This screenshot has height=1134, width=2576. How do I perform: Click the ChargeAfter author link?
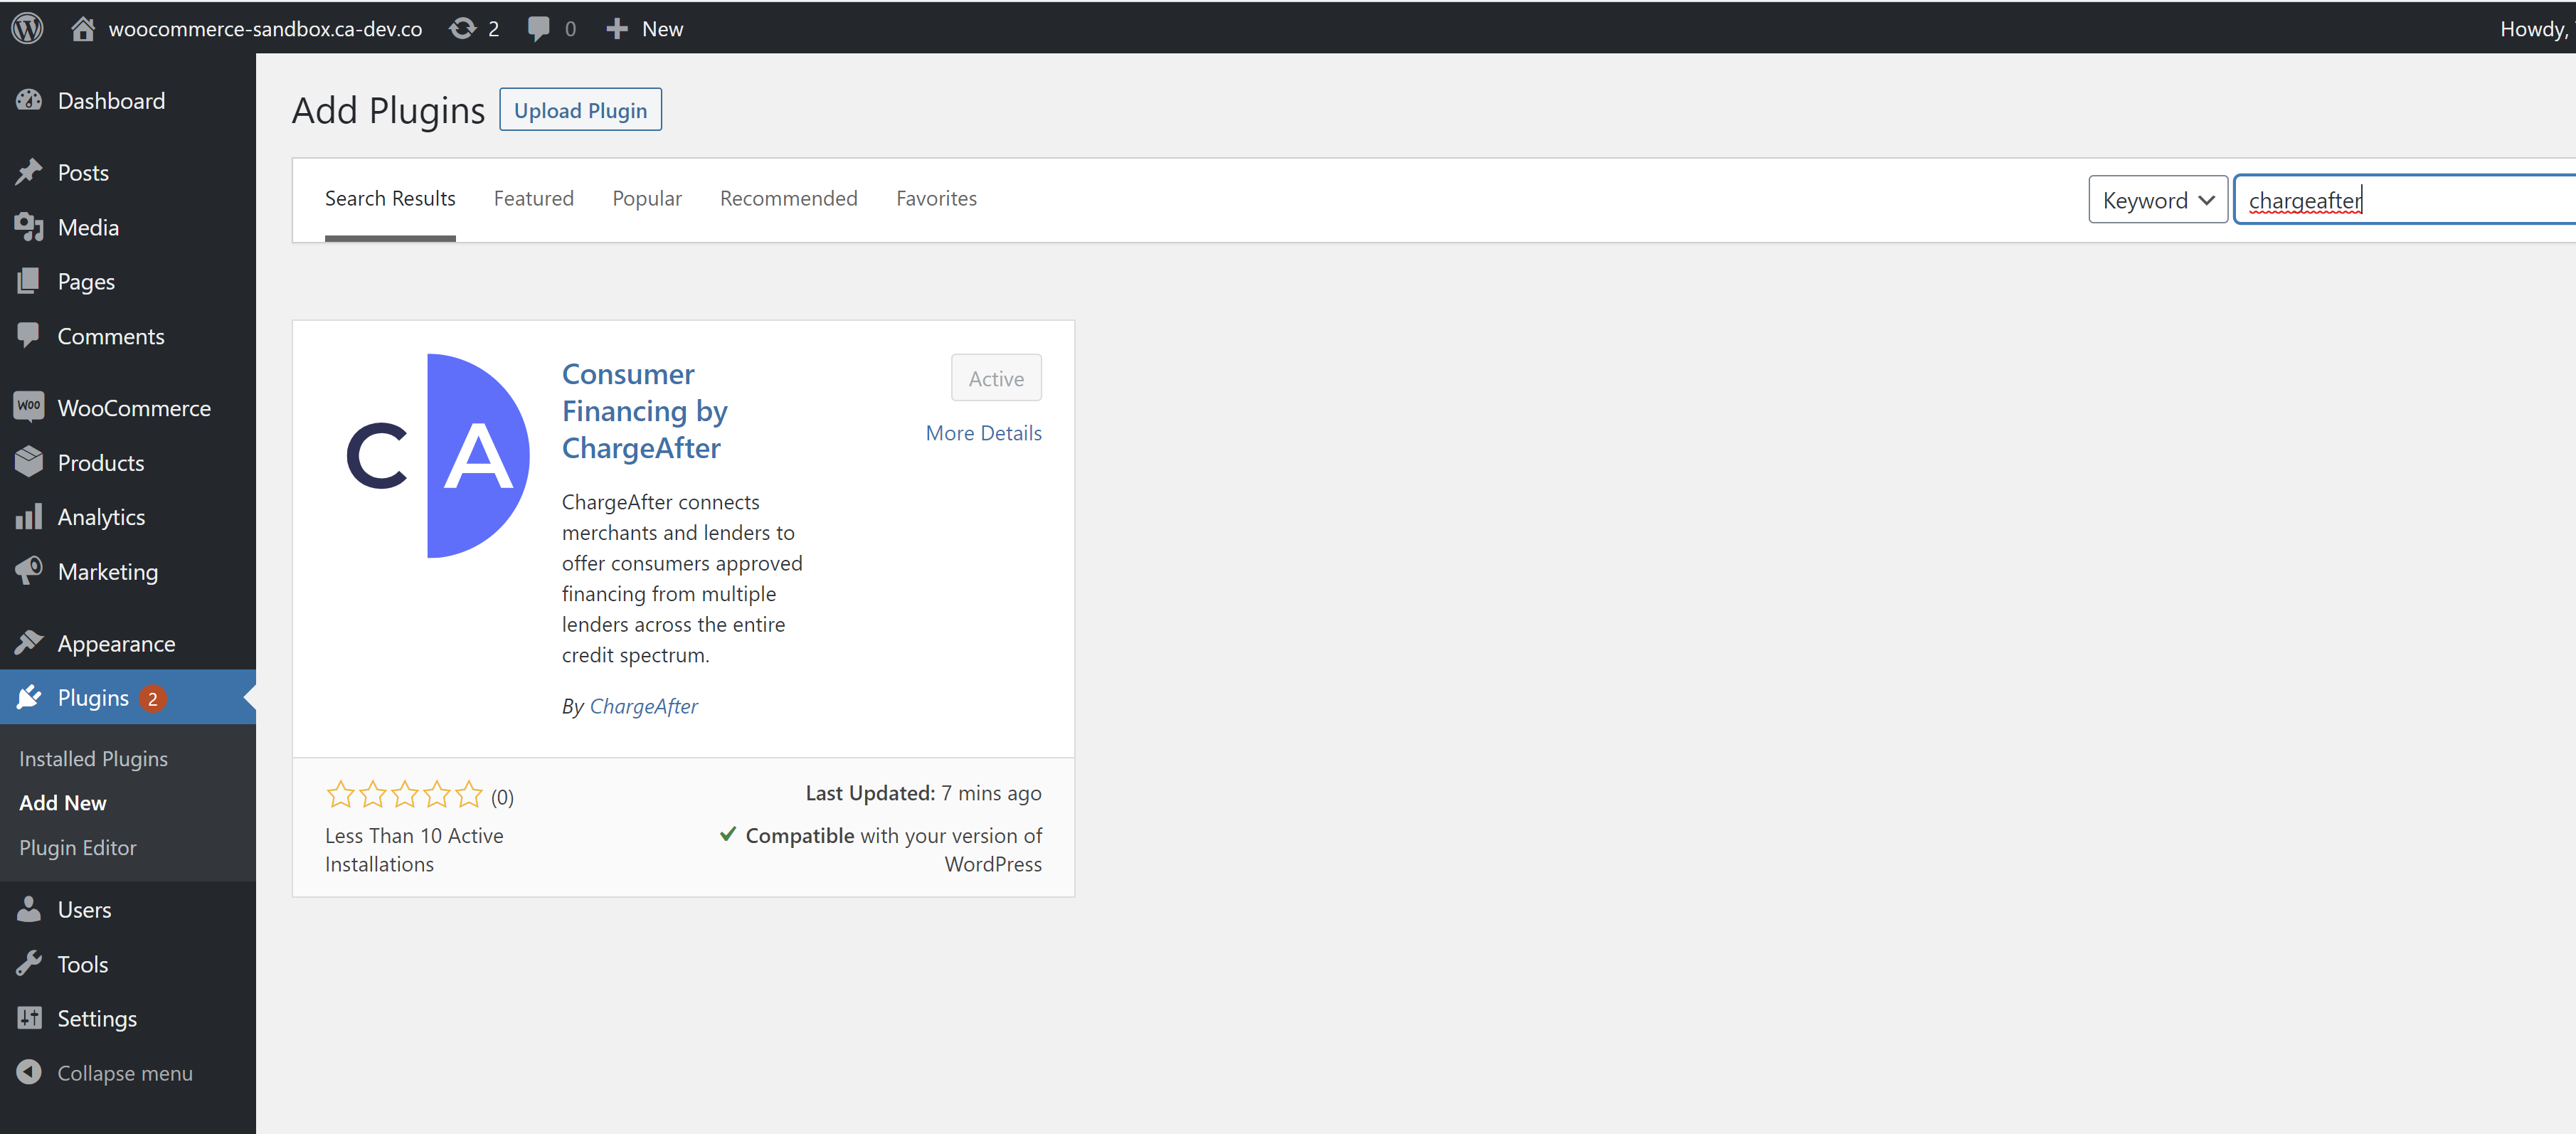[x=643, y=706]
